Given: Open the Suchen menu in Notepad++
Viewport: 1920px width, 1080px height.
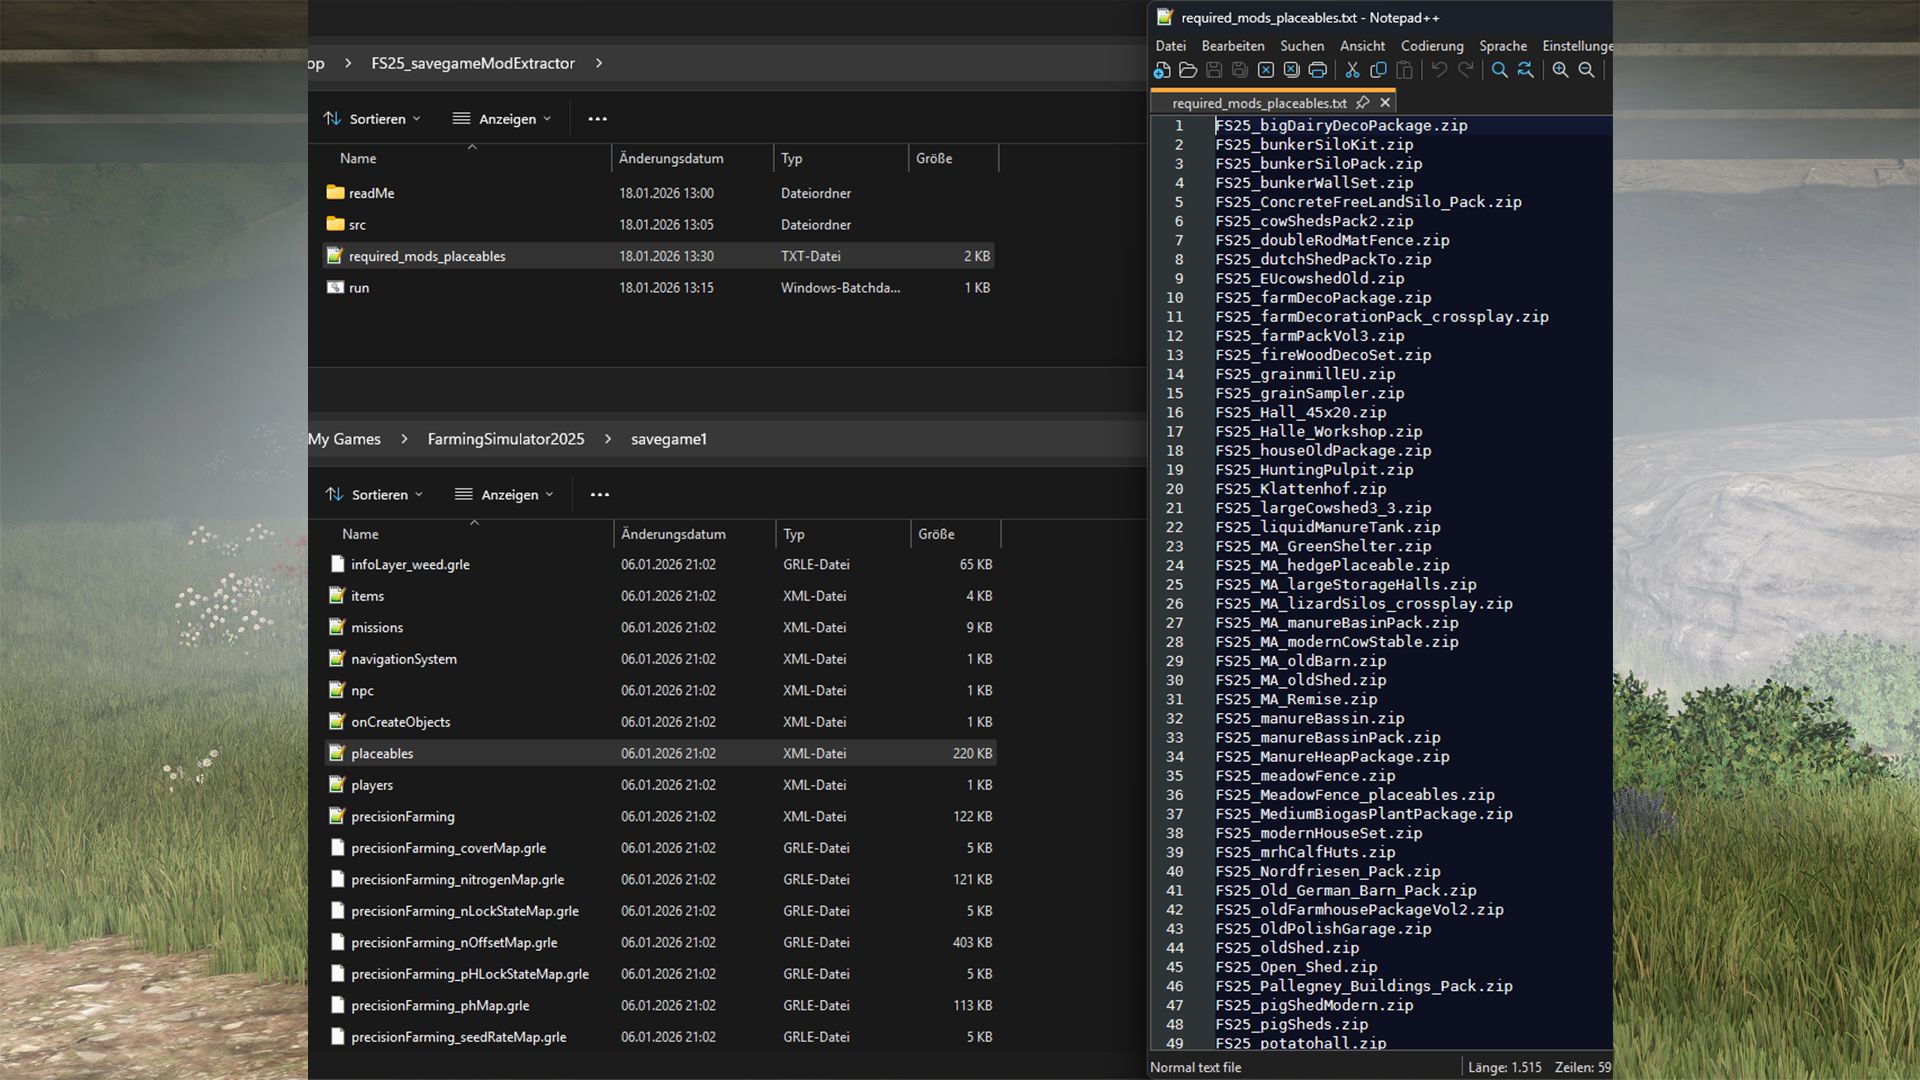Looking at the screenshot, I should pyautogui.click(x=1301, y=46).
